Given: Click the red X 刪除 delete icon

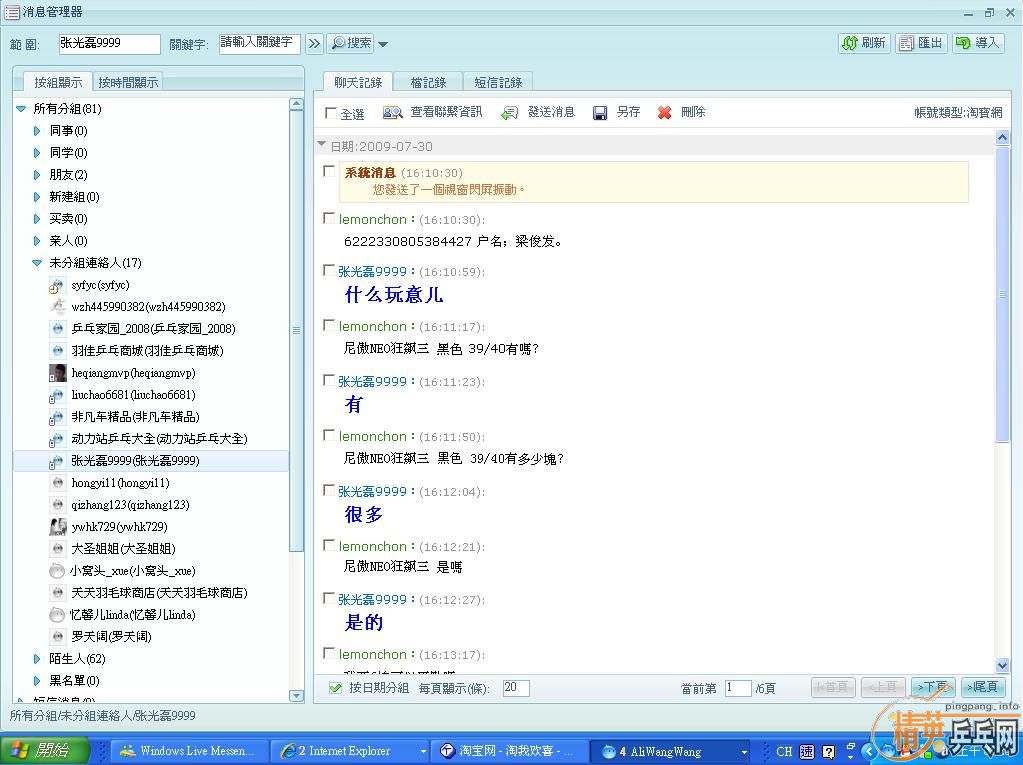Looking at the screenshot, I should [664, 113].
